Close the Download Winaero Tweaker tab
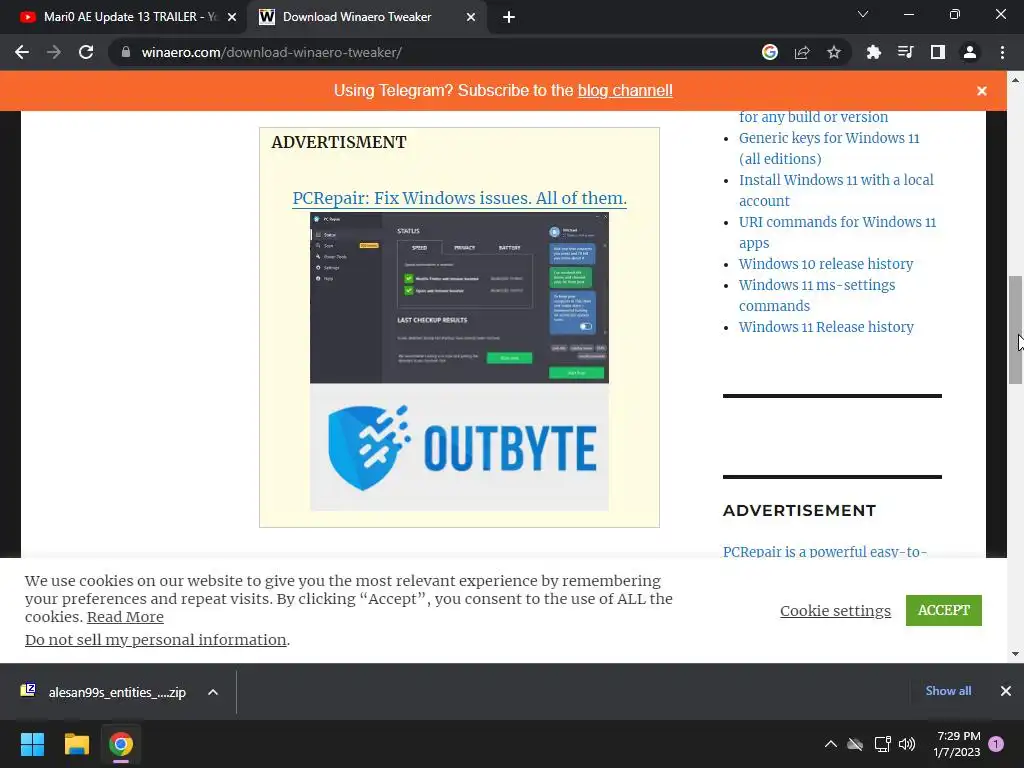Viewport: 1024px width, 768px height. (471, 17)
